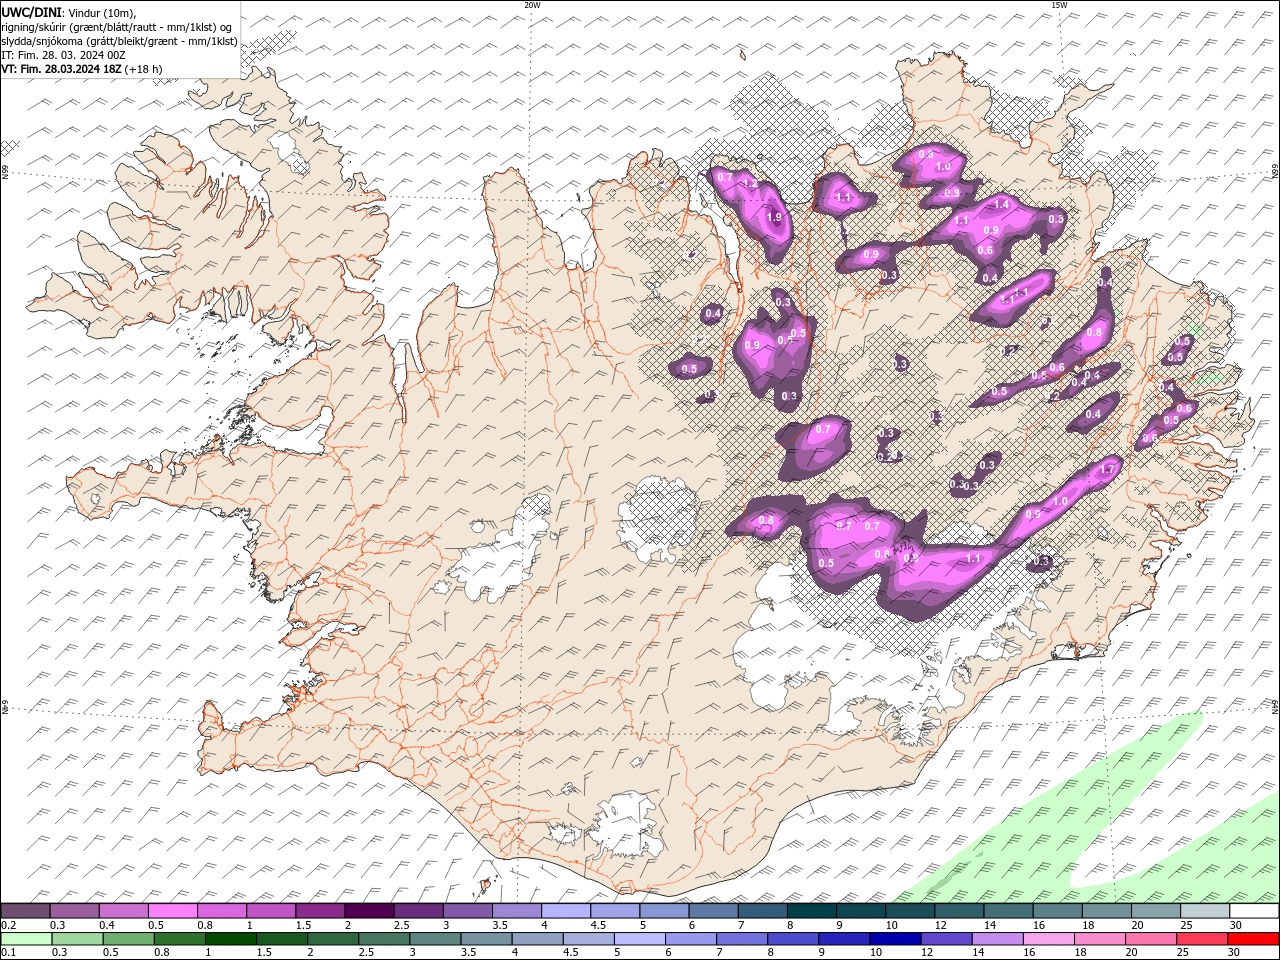The height and width of the screenshot is (960, 1280).
Task: Select the 0.3 light green swatch in the lower rain scale
Action: pos(77,939)
